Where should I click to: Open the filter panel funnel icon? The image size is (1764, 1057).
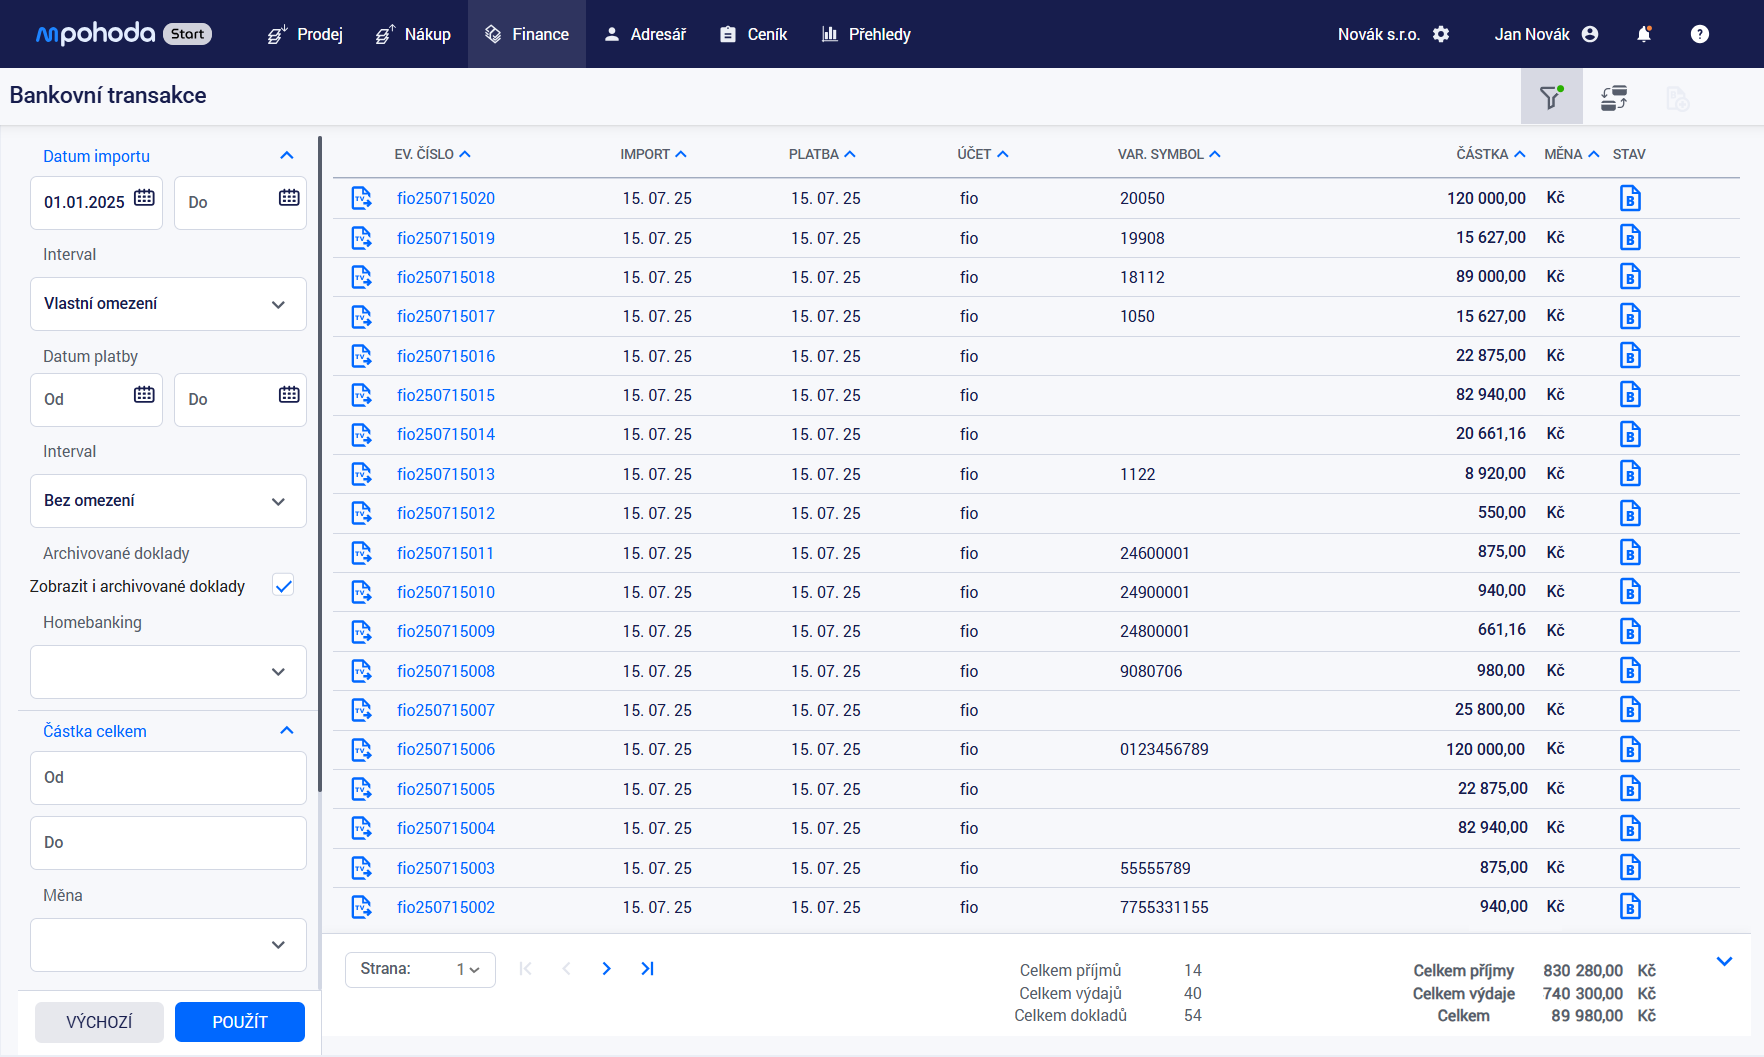[1551, 97]
